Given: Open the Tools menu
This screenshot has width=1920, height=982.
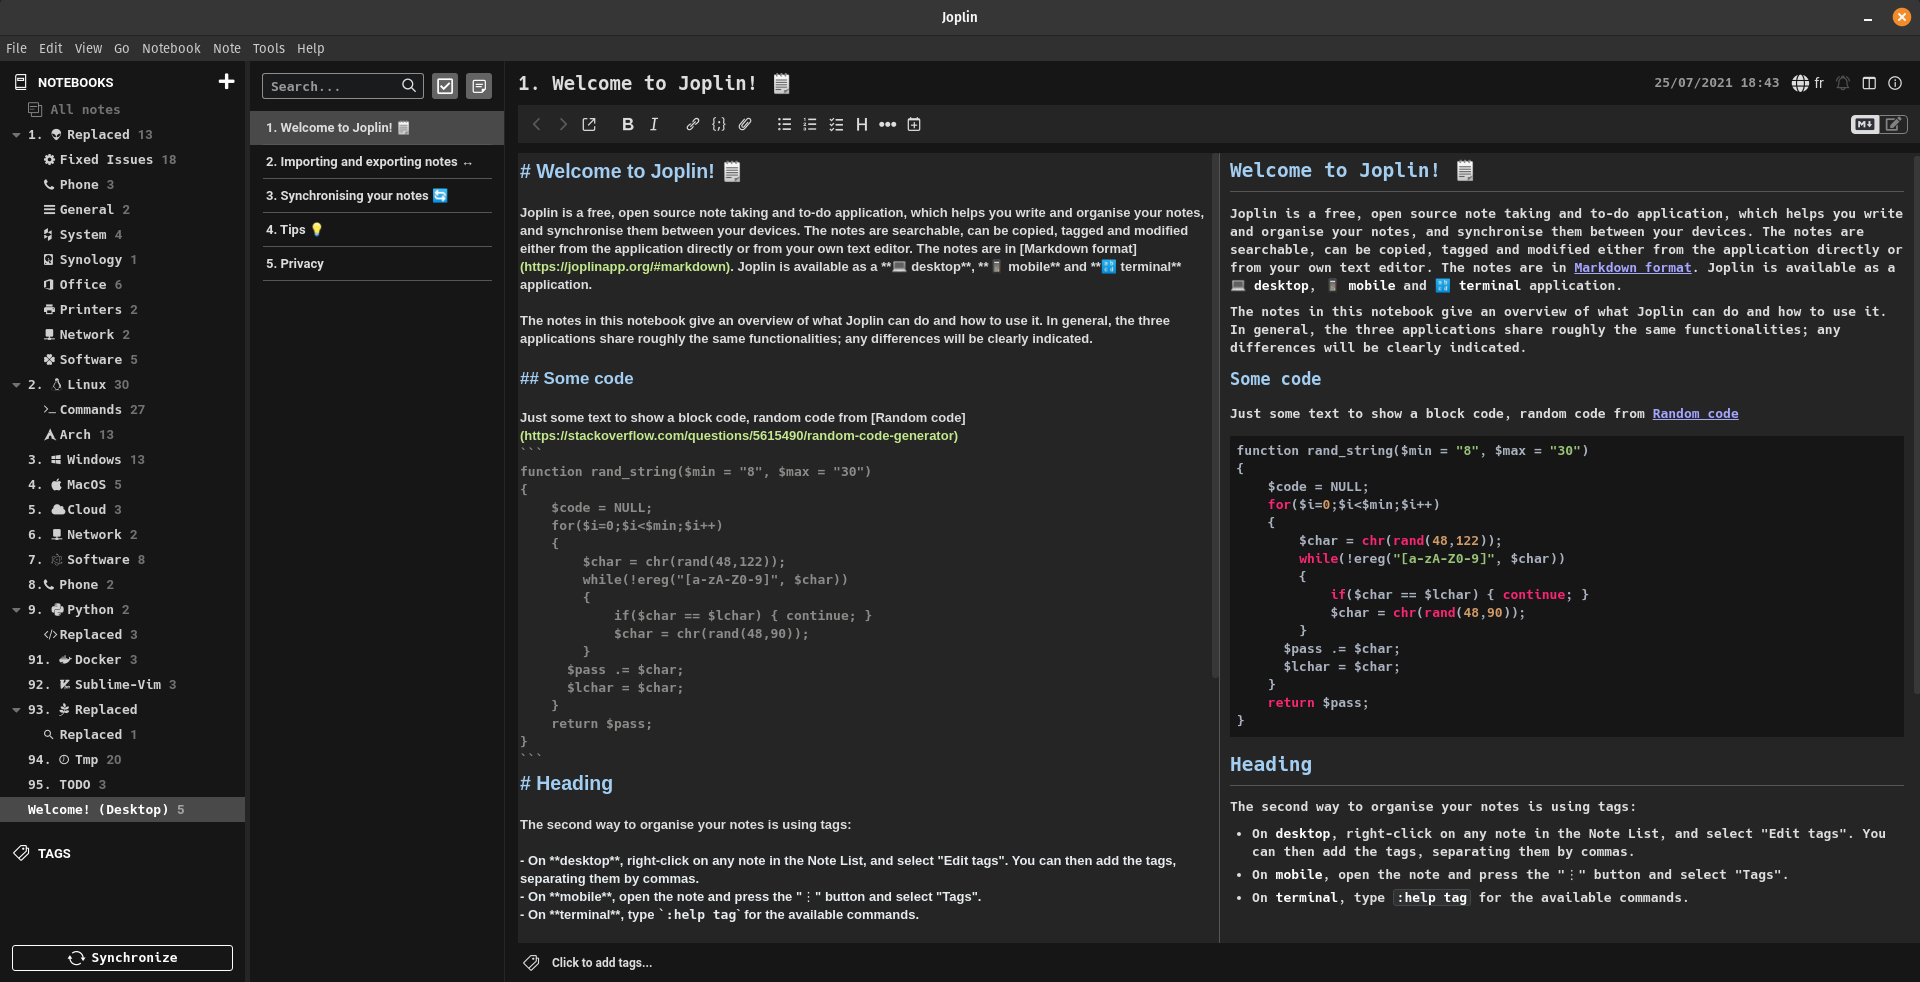Looking at the screenshot, I should (x=268, y=48).
